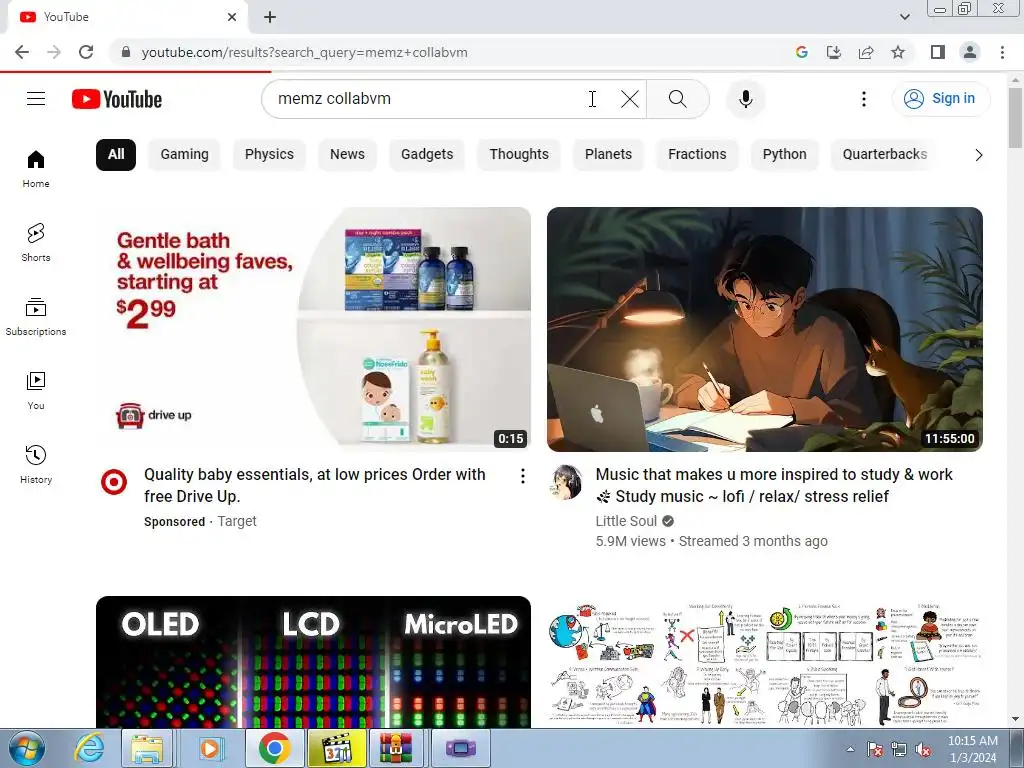Viewport: 1024px width, 768px height.
Task: Click the page vertical scrollbar thumb
Action: coord(1016,118)
